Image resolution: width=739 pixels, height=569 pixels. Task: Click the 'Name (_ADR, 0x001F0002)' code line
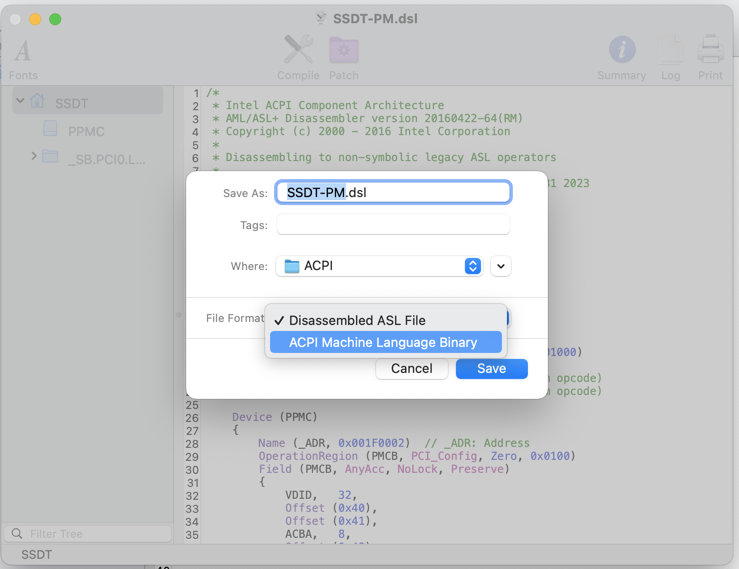point(394,443)
